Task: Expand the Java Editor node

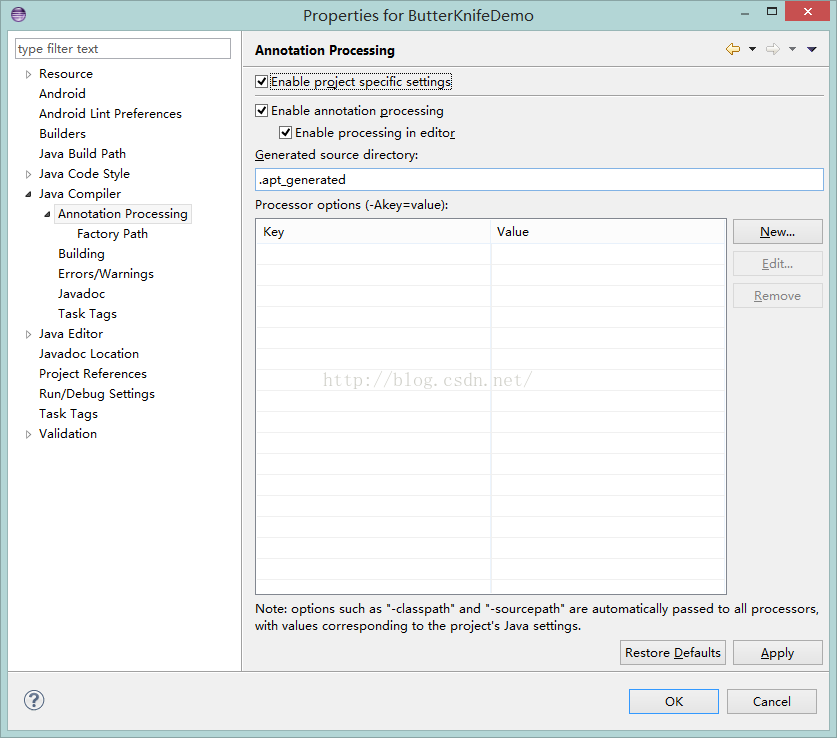Action: tap(28, 334)
